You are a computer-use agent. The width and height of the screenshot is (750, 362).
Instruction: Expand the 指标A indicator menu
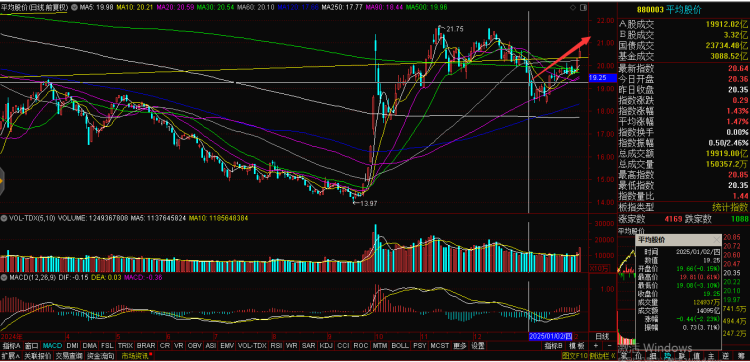point(11,346)
